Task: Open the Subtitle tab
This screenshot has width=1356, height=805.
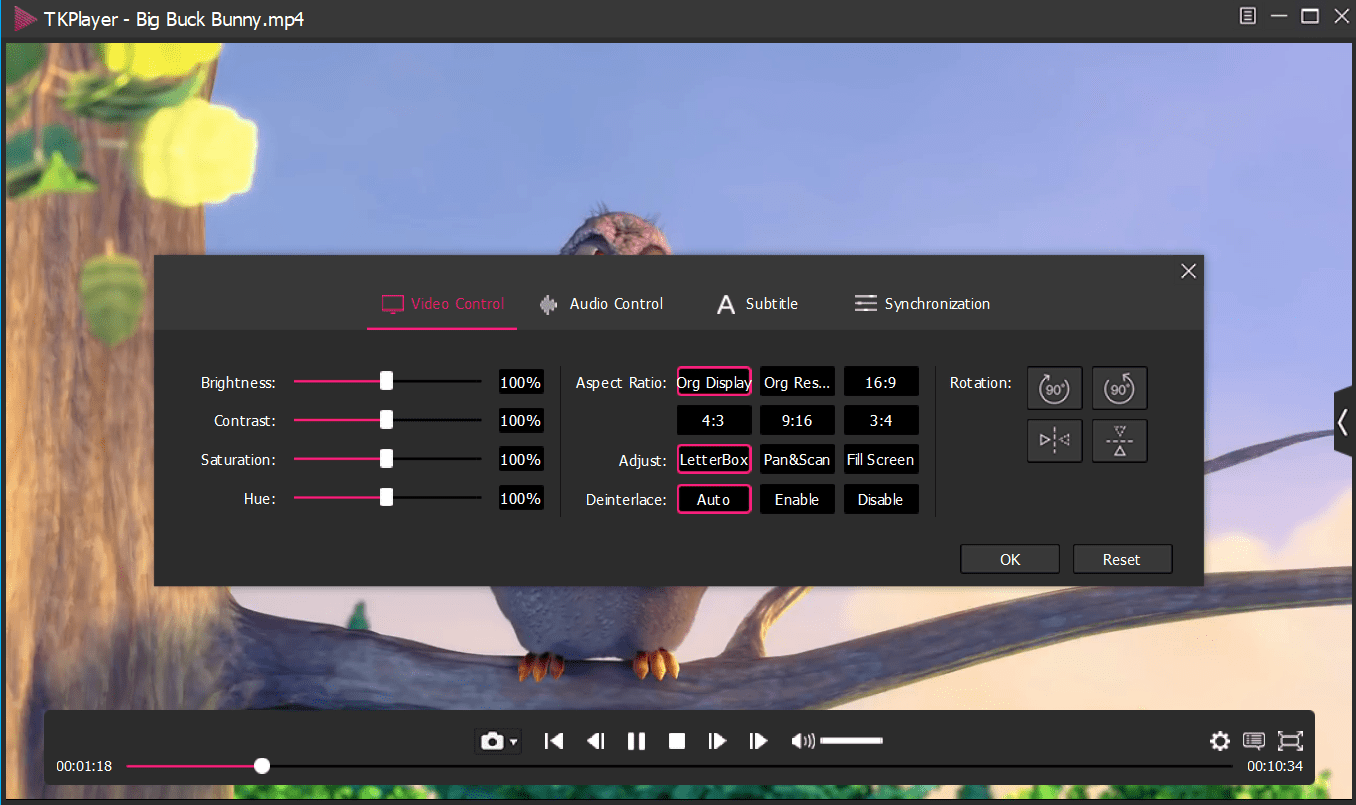Action: tap(757, 304)
